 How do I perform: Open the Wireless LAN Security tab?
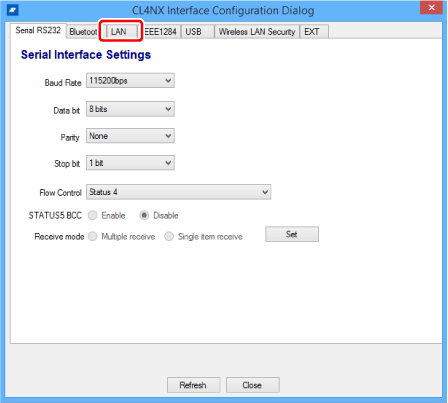[x=257, y=32]
